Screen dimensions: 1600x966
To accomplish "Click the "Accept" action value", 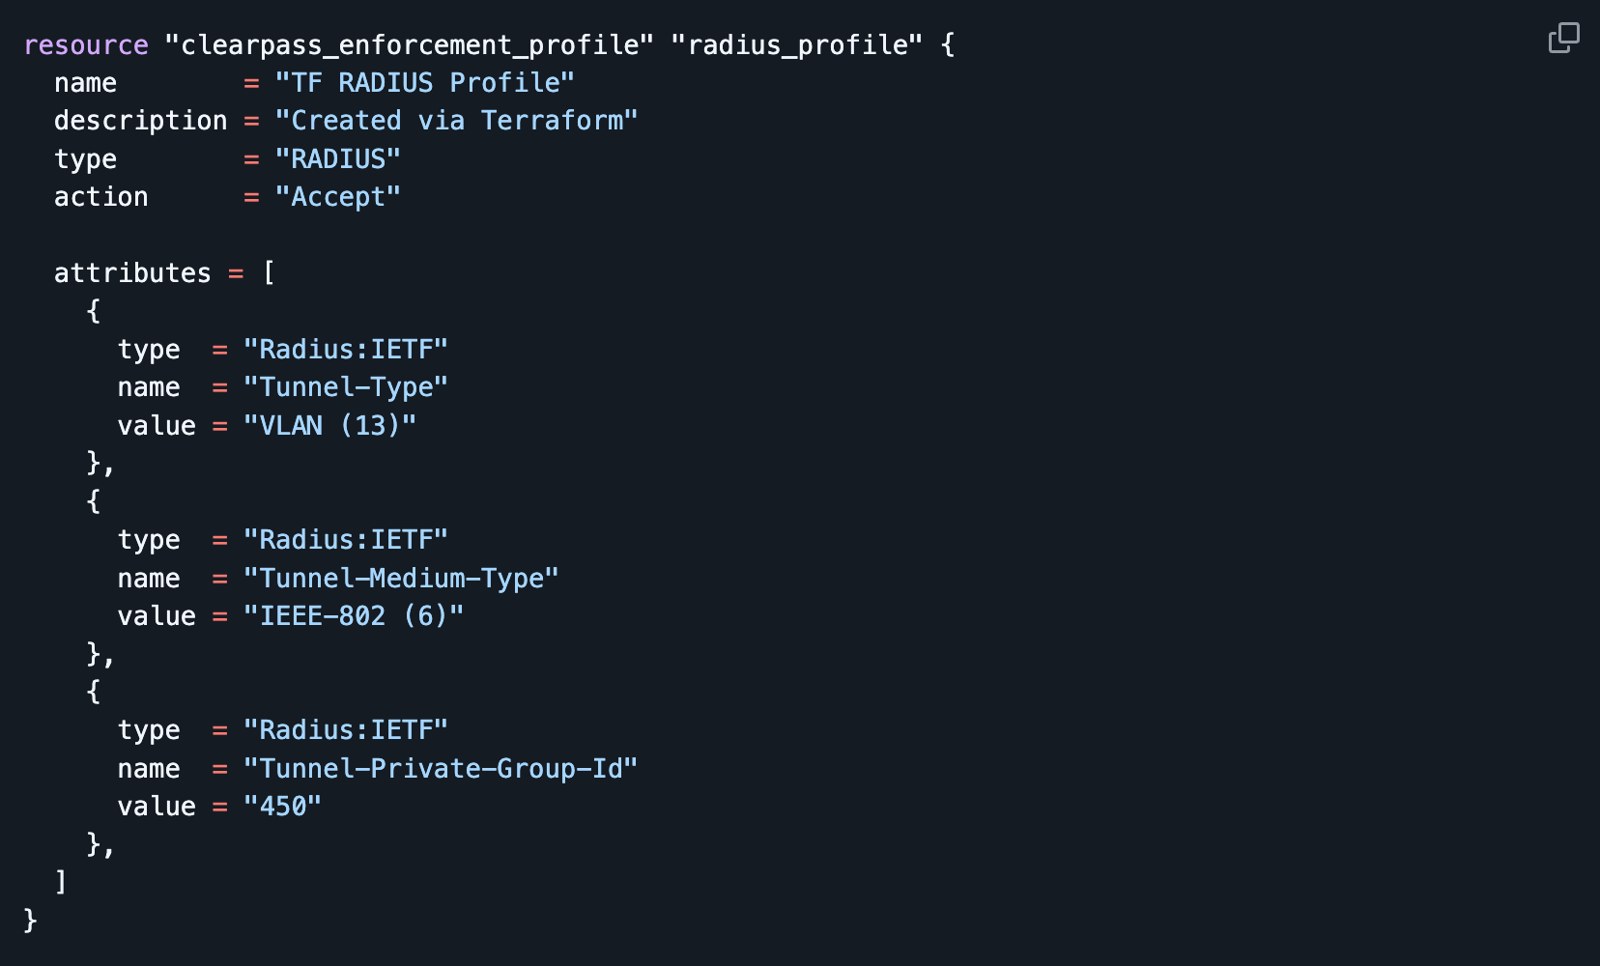I will 338,197.
